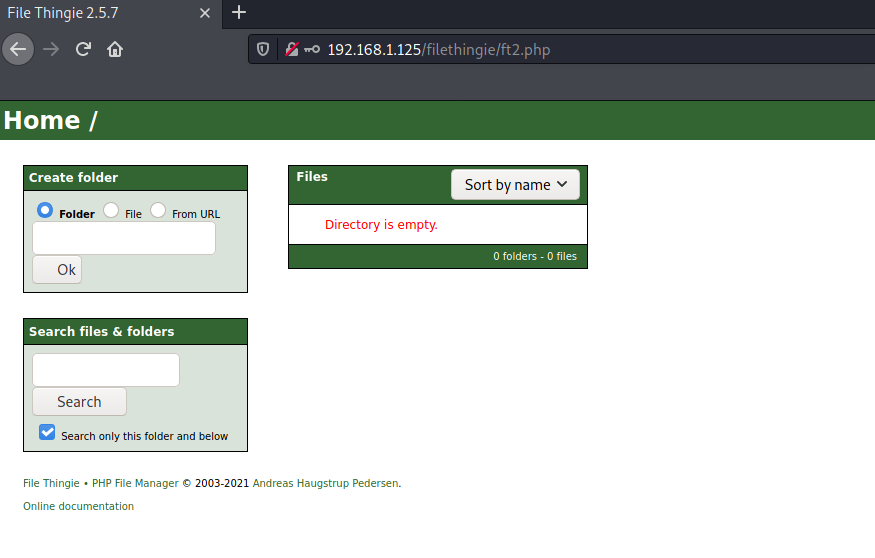The image size is (875, 558).
Task: Click the key saved-login icon
Action: 312,49
